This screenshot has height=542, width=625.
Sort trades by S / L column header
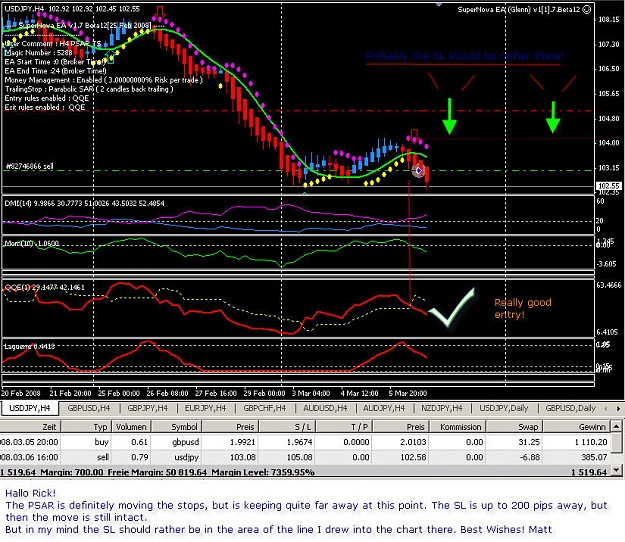[287, 427]
